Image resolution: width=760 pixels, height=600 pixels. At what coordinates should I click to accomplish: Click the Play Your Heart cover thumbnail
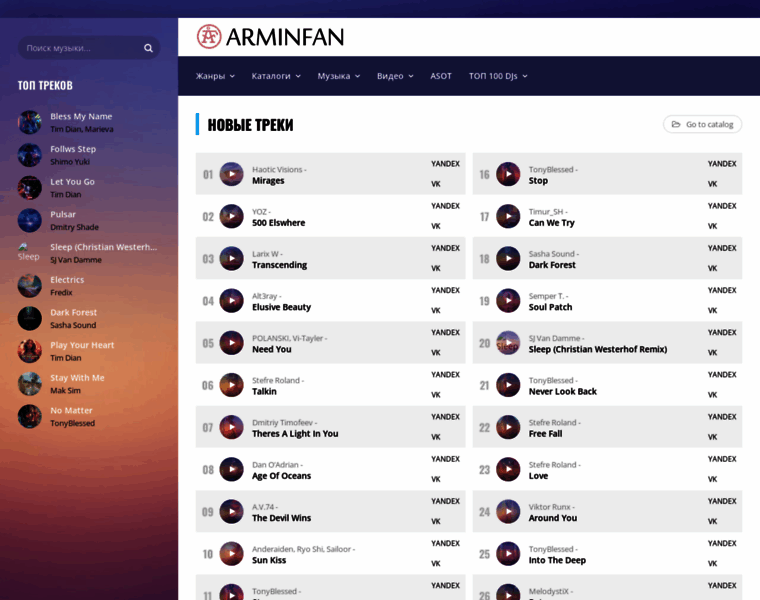30,351
